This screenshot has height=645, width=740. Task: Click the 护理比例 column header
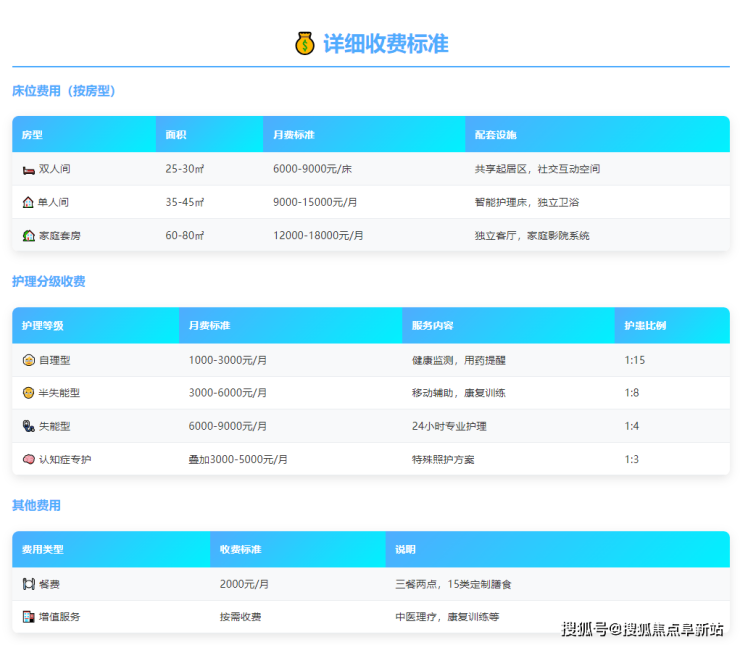645,326
